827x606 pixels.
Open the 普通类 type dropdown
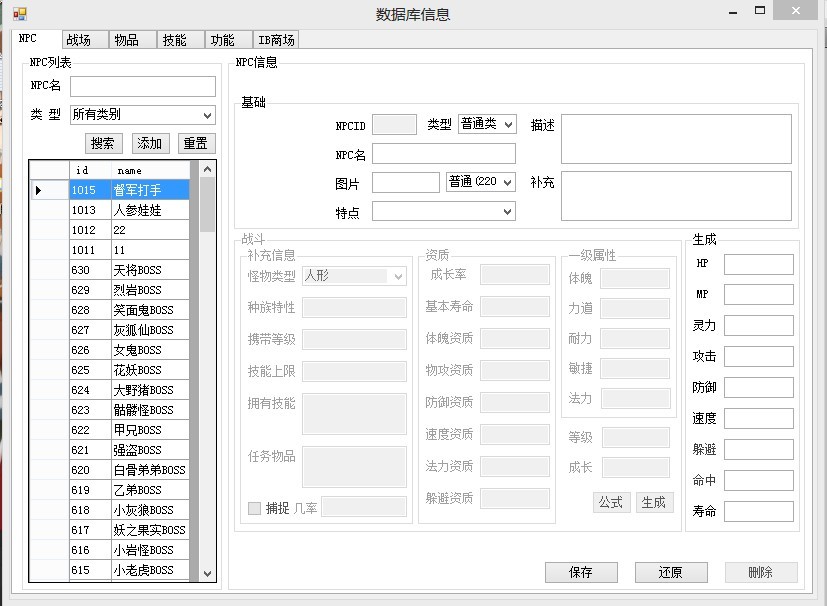[x=487, y=124]
